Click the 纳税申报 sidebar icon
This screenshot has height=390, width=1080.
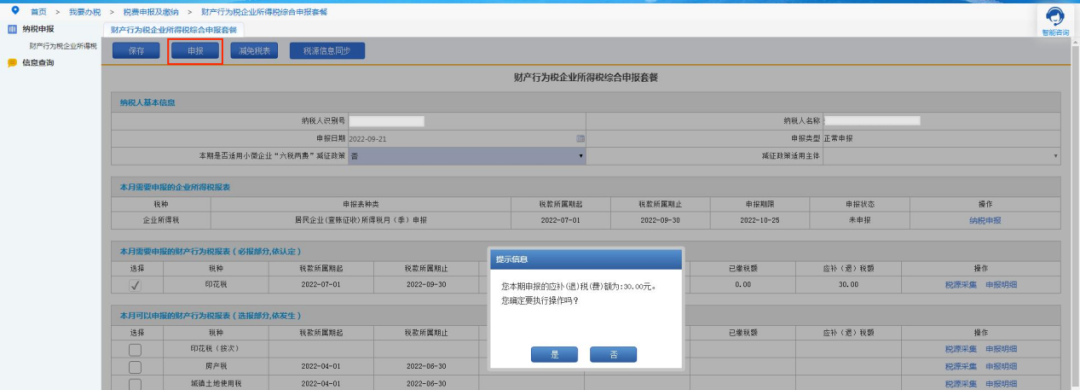tap(12, 29)
